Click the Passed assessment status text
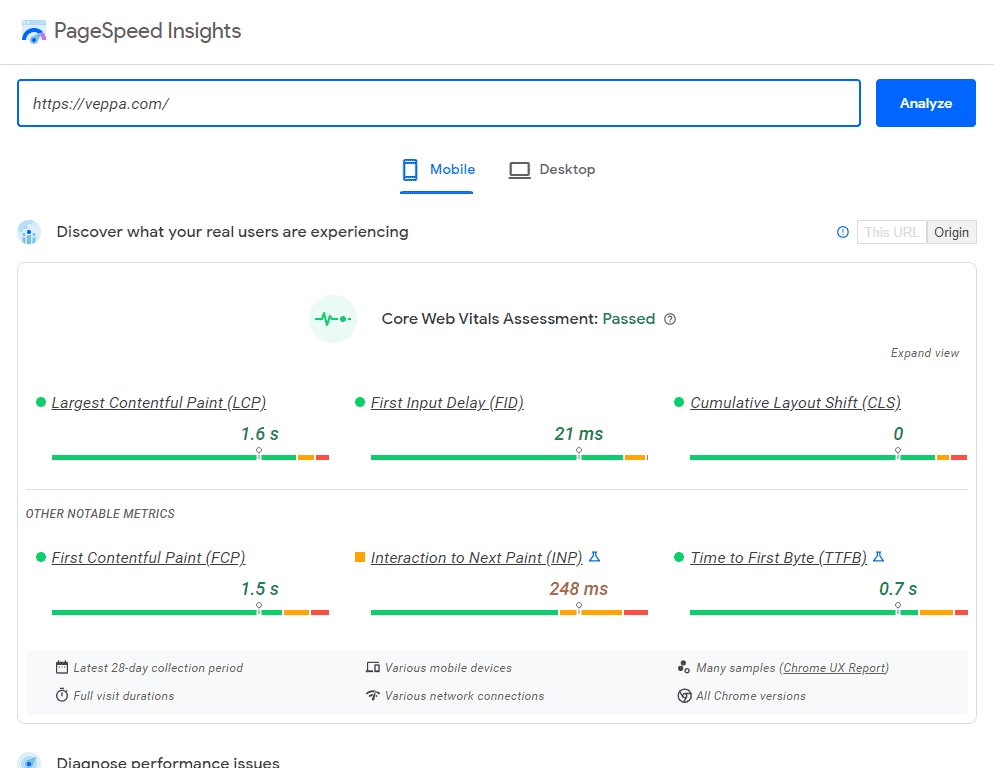994x768 pixels. (x=628, y=319)
